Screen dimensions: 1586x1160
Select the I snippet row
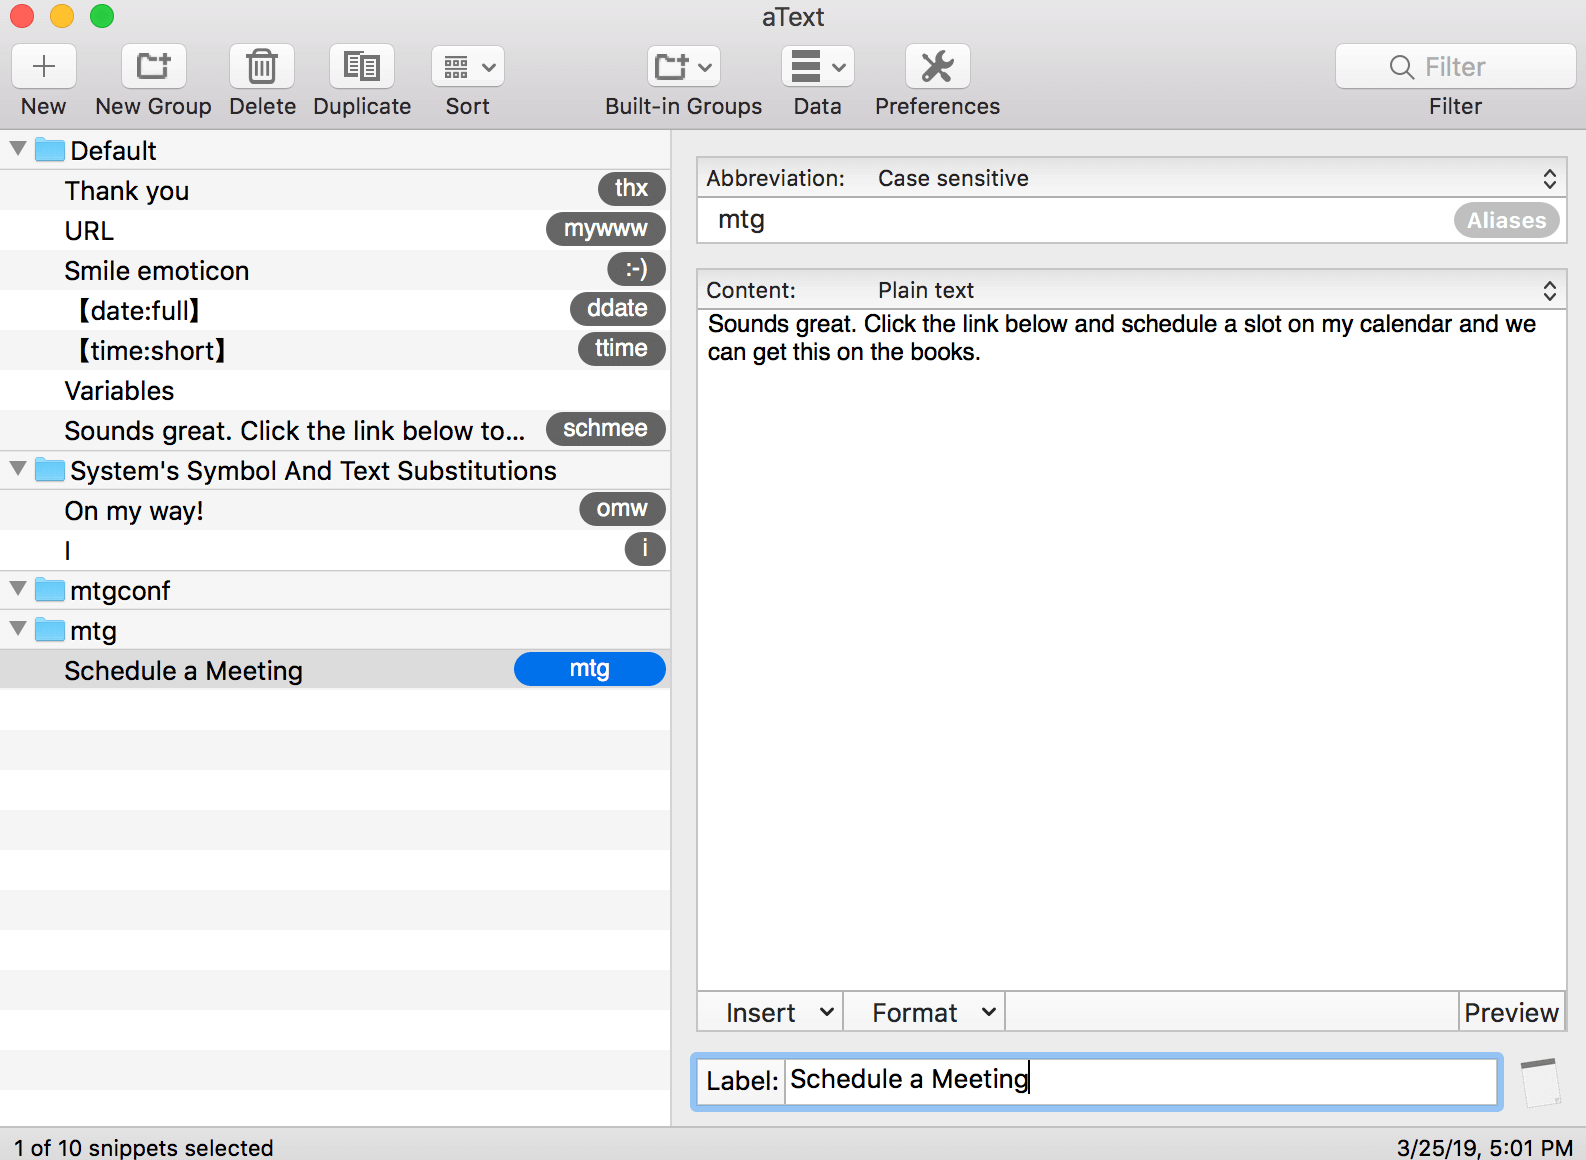pos(335,550)
